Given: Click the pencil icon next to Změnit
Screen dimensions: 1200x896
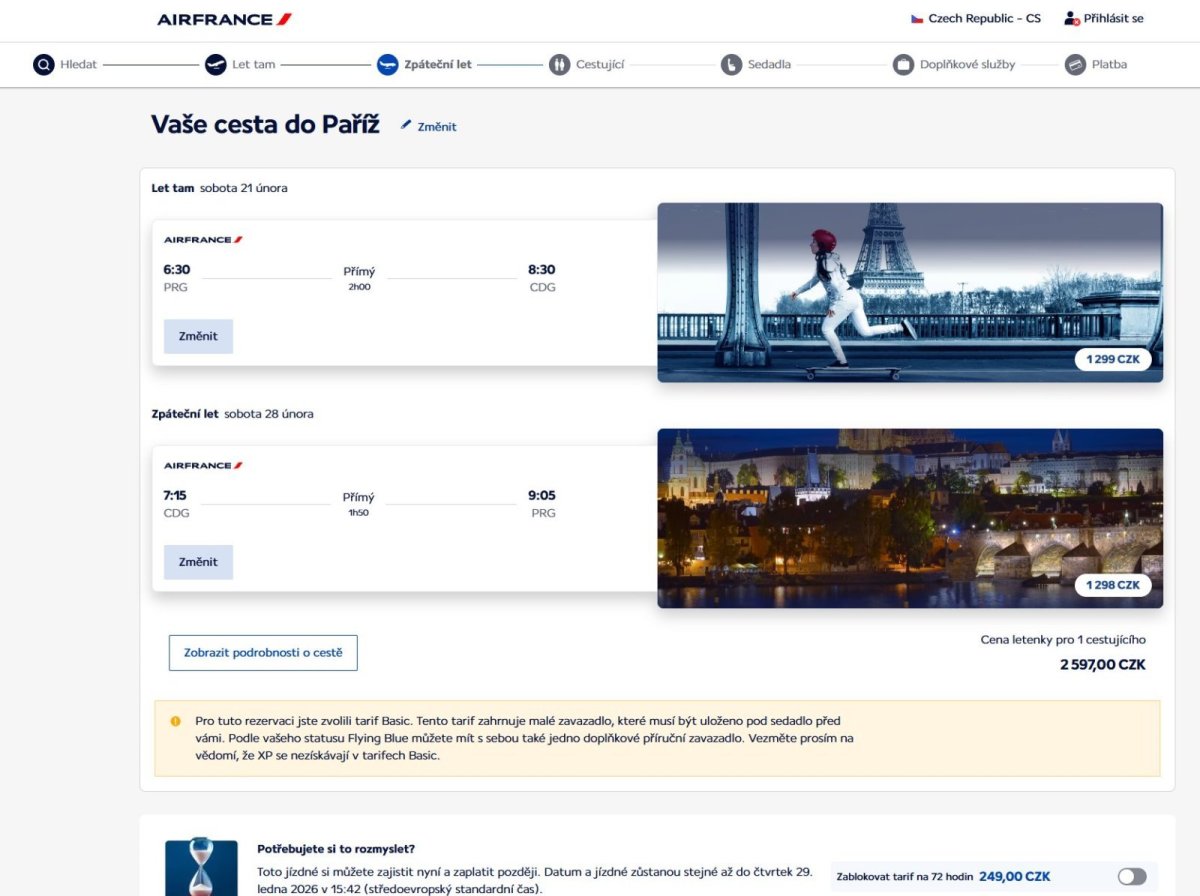Looking at the screenshot, I should point(406,125).
